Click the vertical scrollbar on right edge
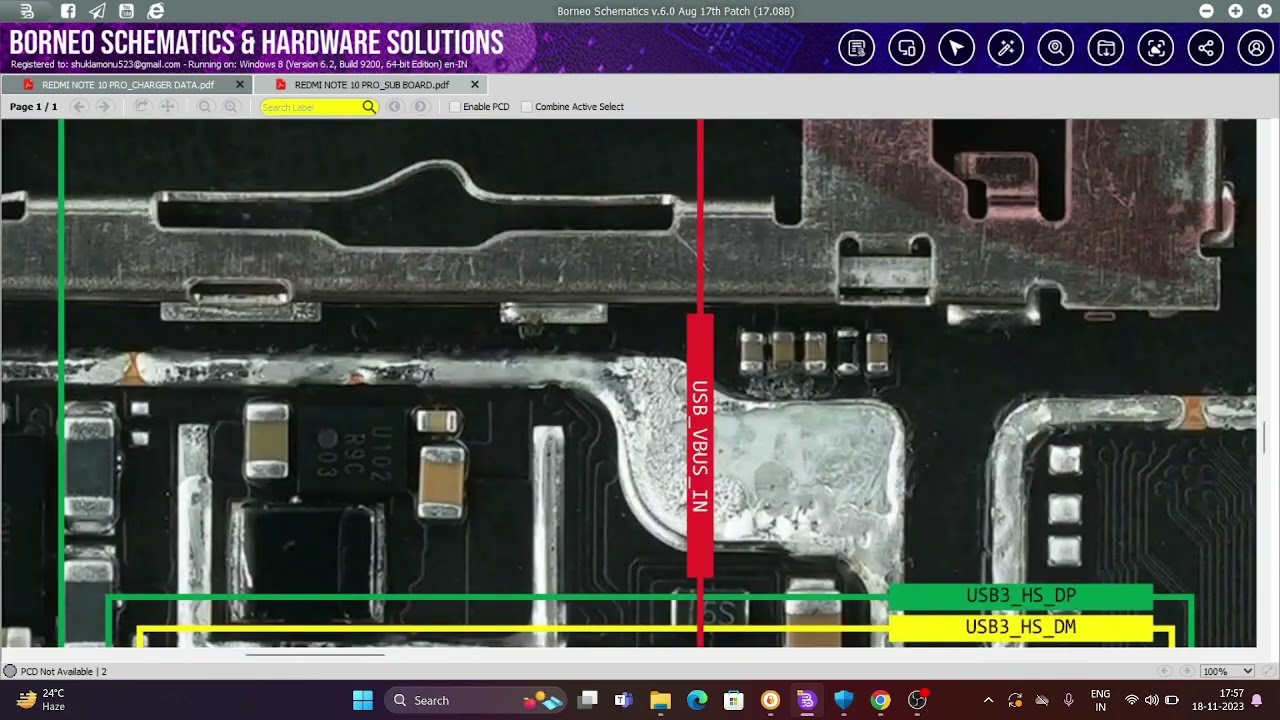The width and height of the screenshot is (1280, 720). (x=1266, y=437)
